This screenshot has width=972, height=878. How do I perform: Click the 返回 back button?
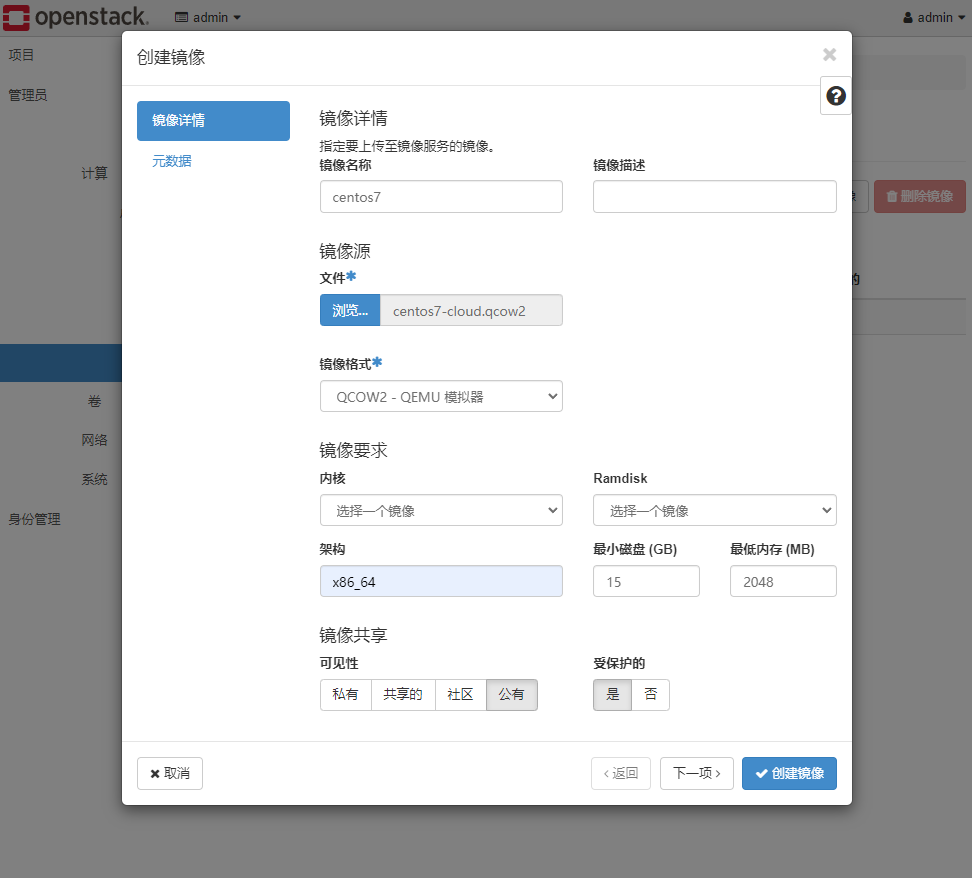tap(621, 773)
